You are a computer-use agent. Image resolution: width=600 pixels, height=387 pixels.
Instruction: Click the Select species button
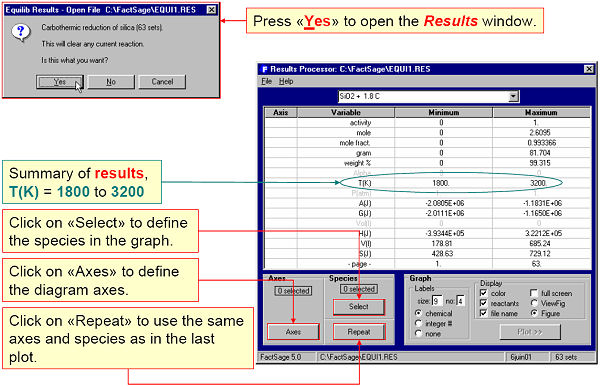coord(359,307)
